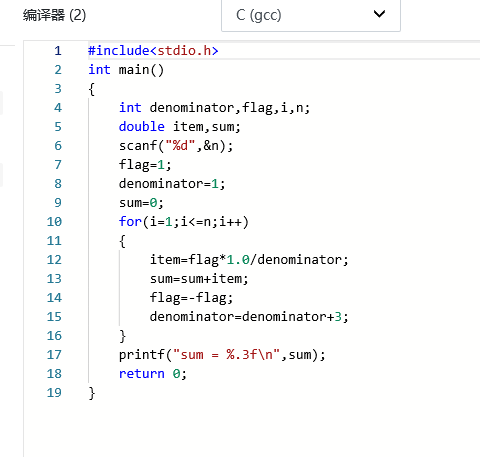Click the return 0; statement
This screenshot has width=480, height=457.
click(153, 374)
